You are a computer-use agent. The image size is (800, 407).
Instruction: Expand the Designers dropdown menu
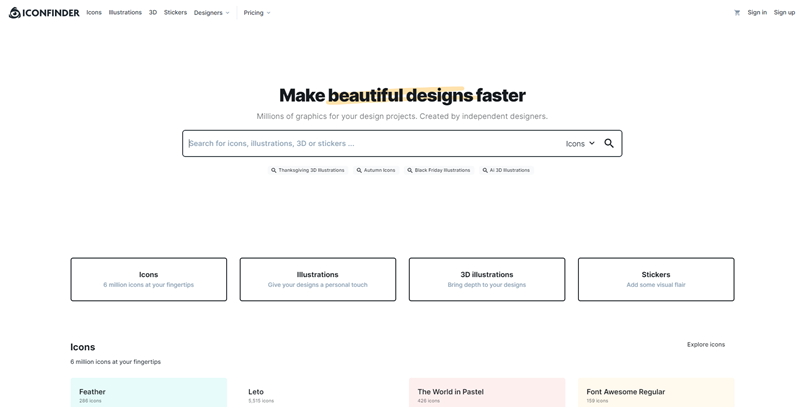[211, 13]
